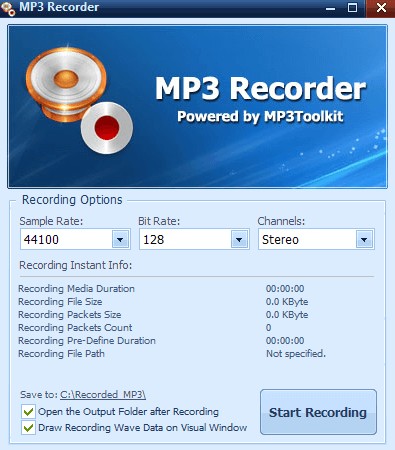Open the C:\Recorded_MP3\ save path link
This screenshot has height=450, width=395.
103,395
